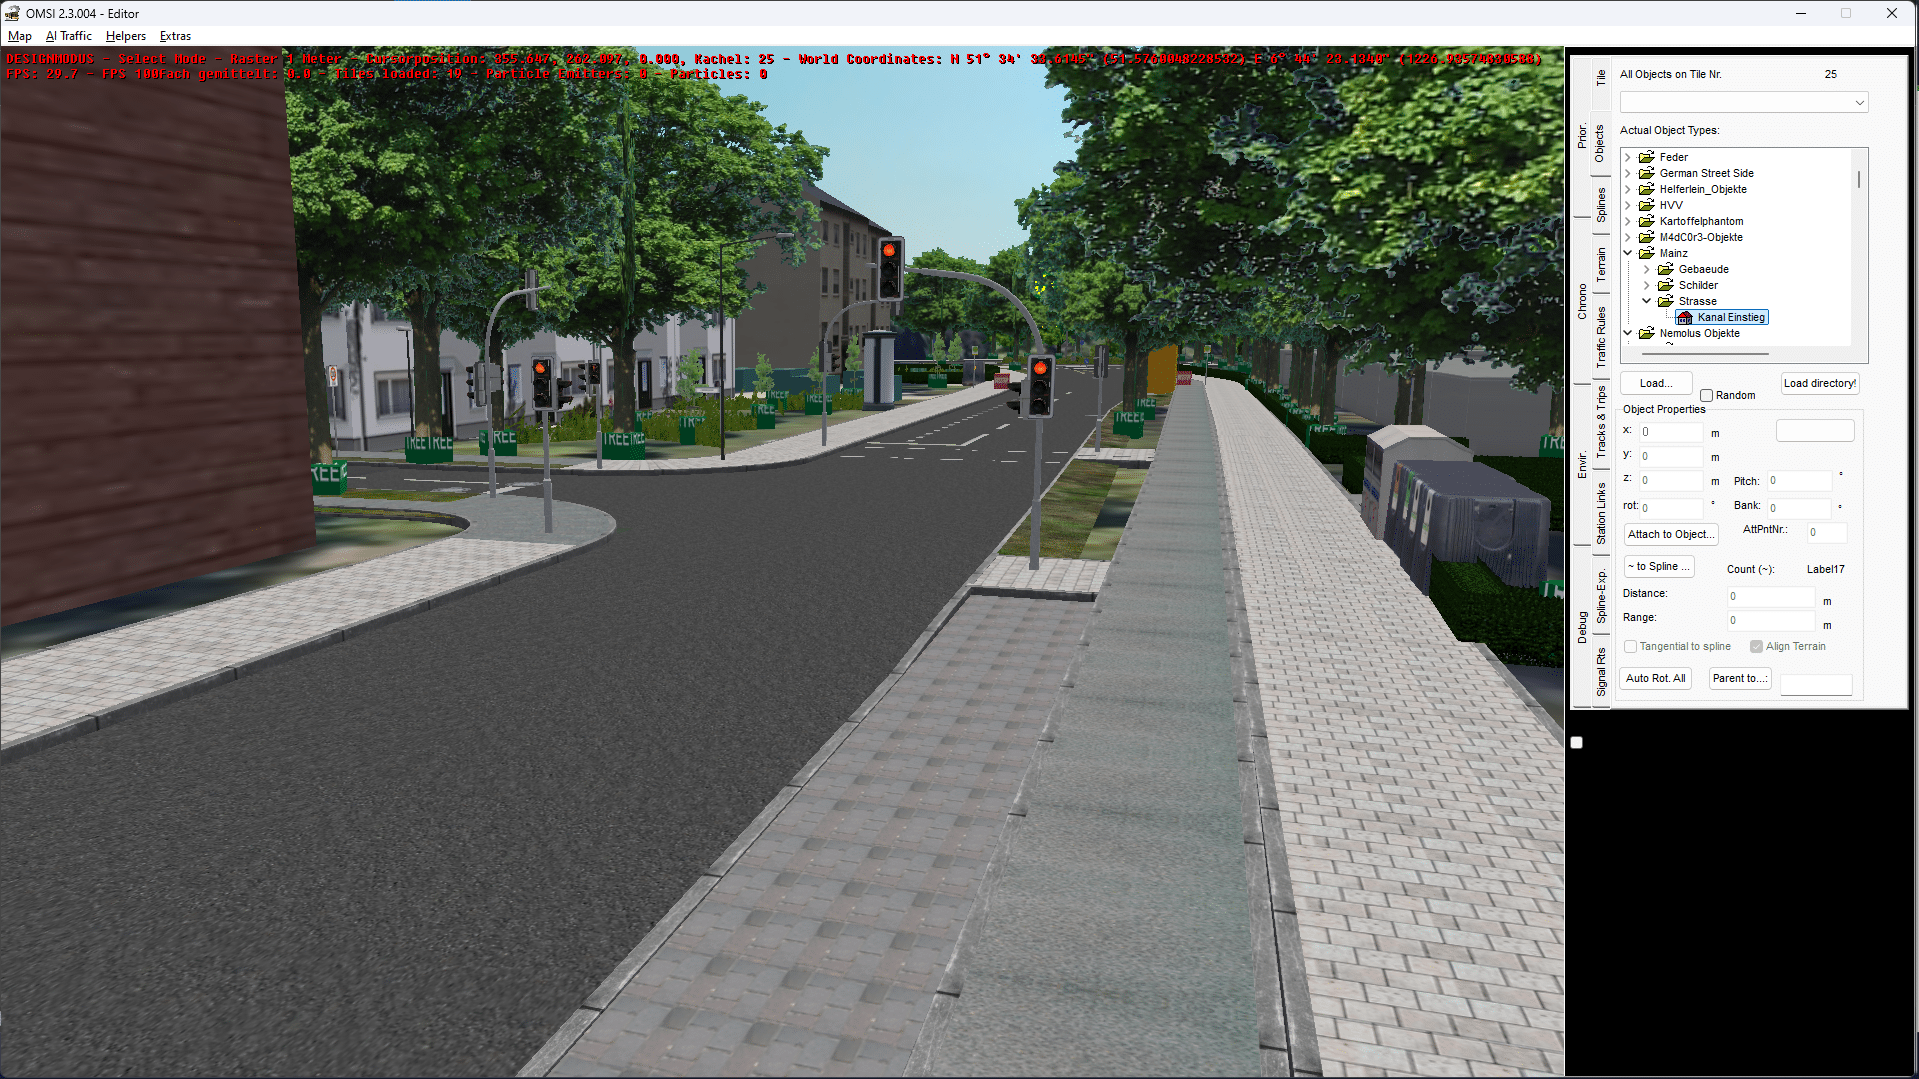Collapse the Mainz tree node
The width and height of the screenshot is (1919, 1079).
(1628, 253)
